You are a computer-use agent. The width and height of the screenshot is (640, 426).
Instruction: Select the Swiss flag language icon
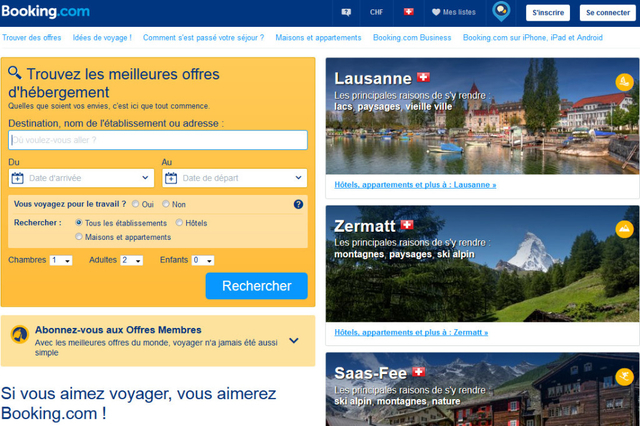click(x=409, y=12)
